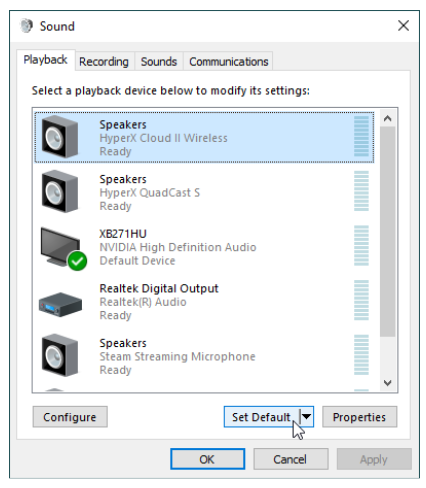The image size is (426, 488).
Task: Open Properties for the selected device
Action: pos(359,417)
